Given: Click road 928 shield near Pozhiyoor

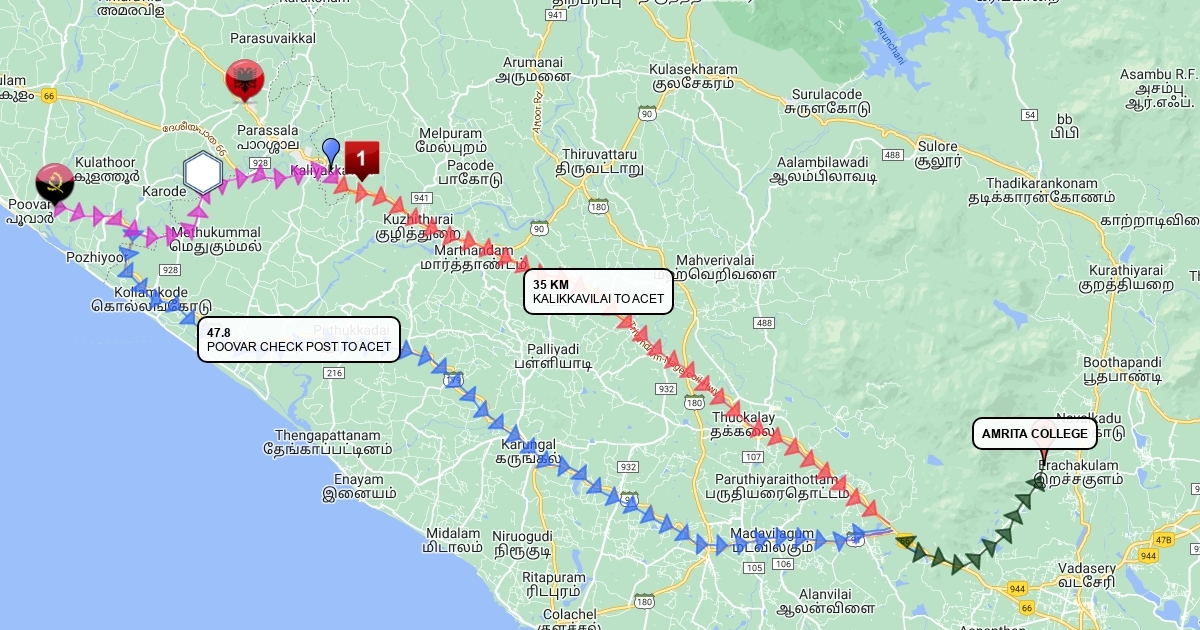Looking at the screenshot, I should pyautogui.click(x=169, y=270).
